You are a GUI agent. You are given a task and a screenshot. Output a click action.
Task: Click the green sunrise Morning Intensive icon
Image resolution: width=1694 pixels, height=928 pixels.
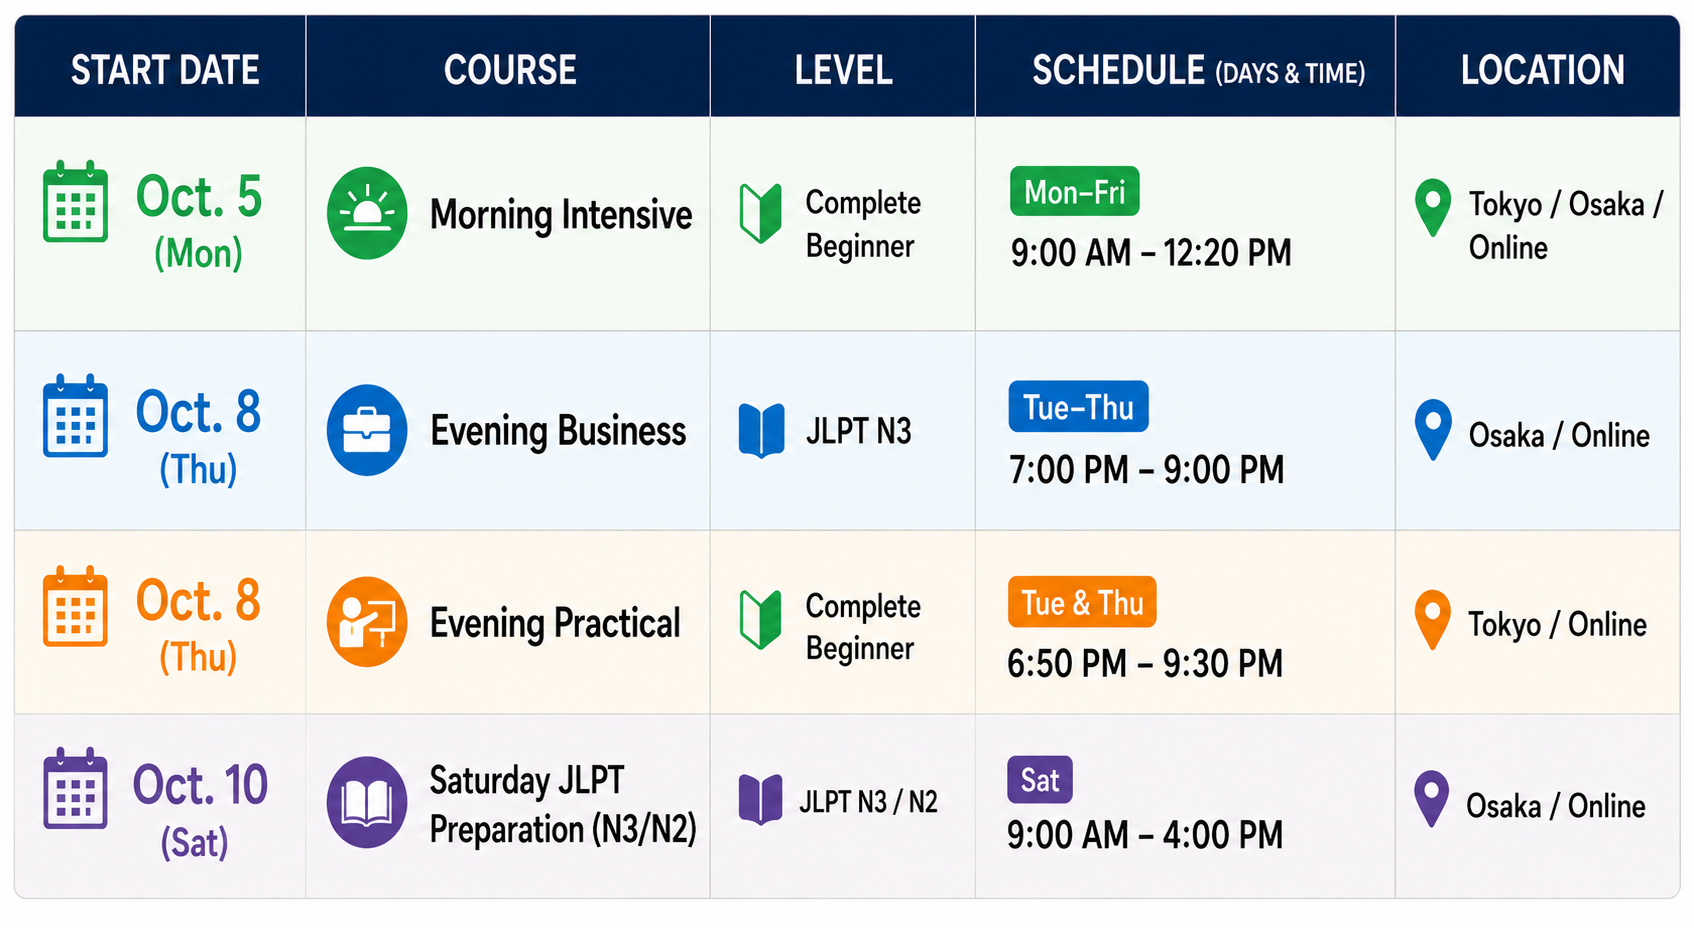pyautogui.click(x=367, y=213)
